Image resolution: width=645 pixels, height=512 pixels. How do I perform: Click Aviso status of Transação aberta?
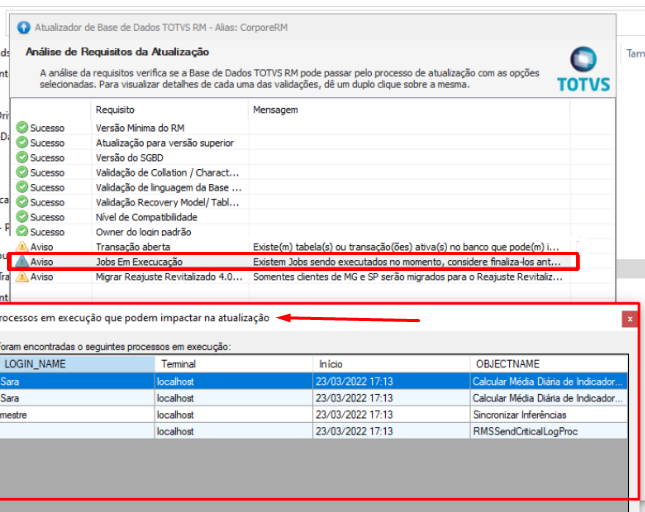click(x=42, y=247)
